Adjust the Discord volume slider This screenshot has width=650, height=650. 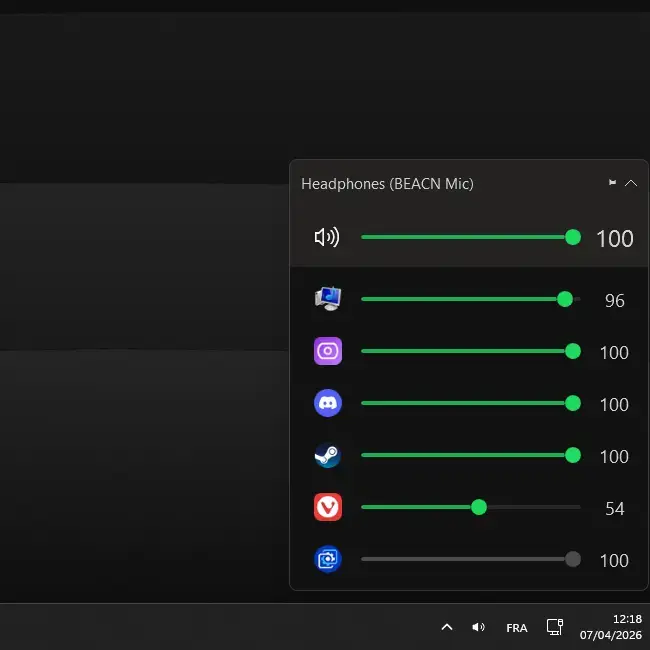[471, 403]
